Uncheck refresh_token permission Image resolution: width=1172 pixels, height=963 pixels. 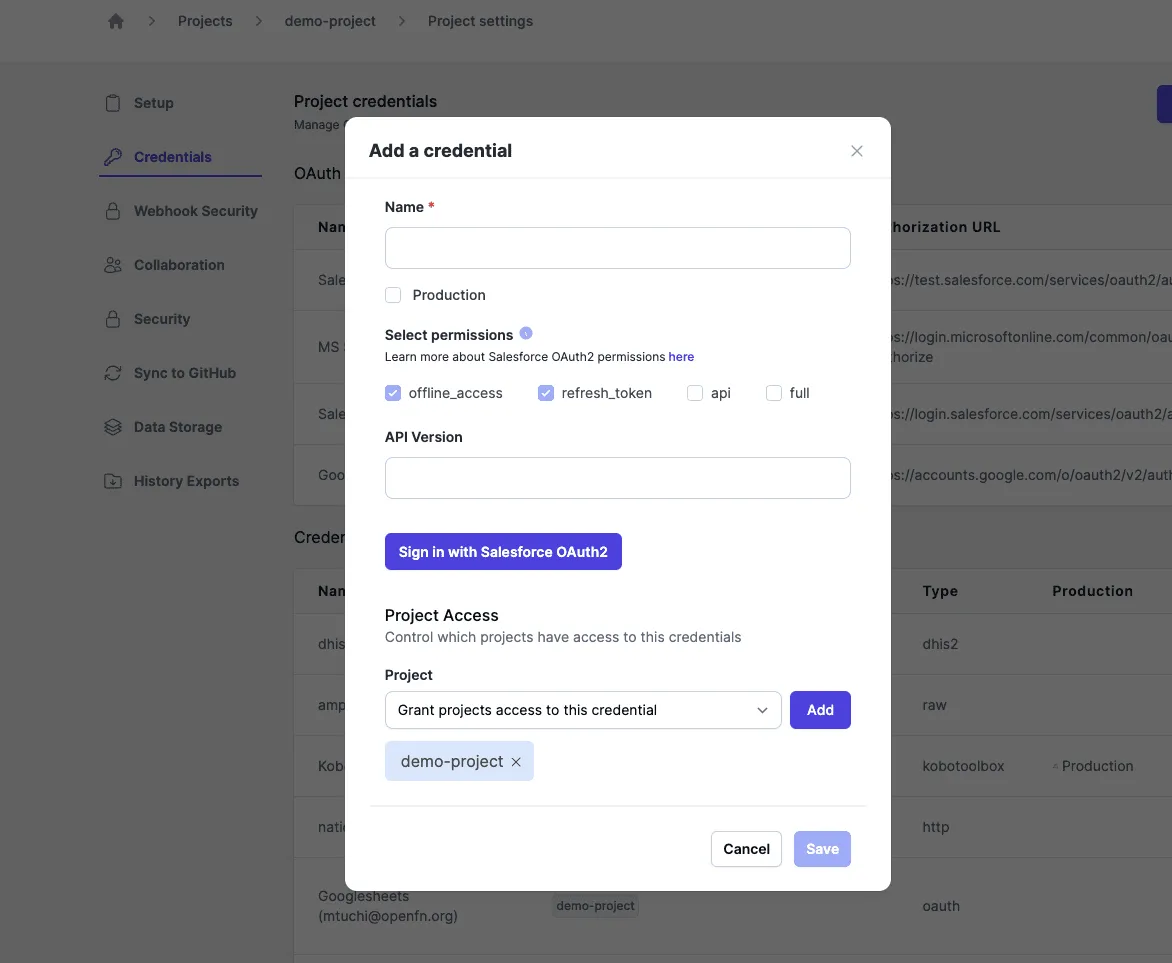point(546,393)
